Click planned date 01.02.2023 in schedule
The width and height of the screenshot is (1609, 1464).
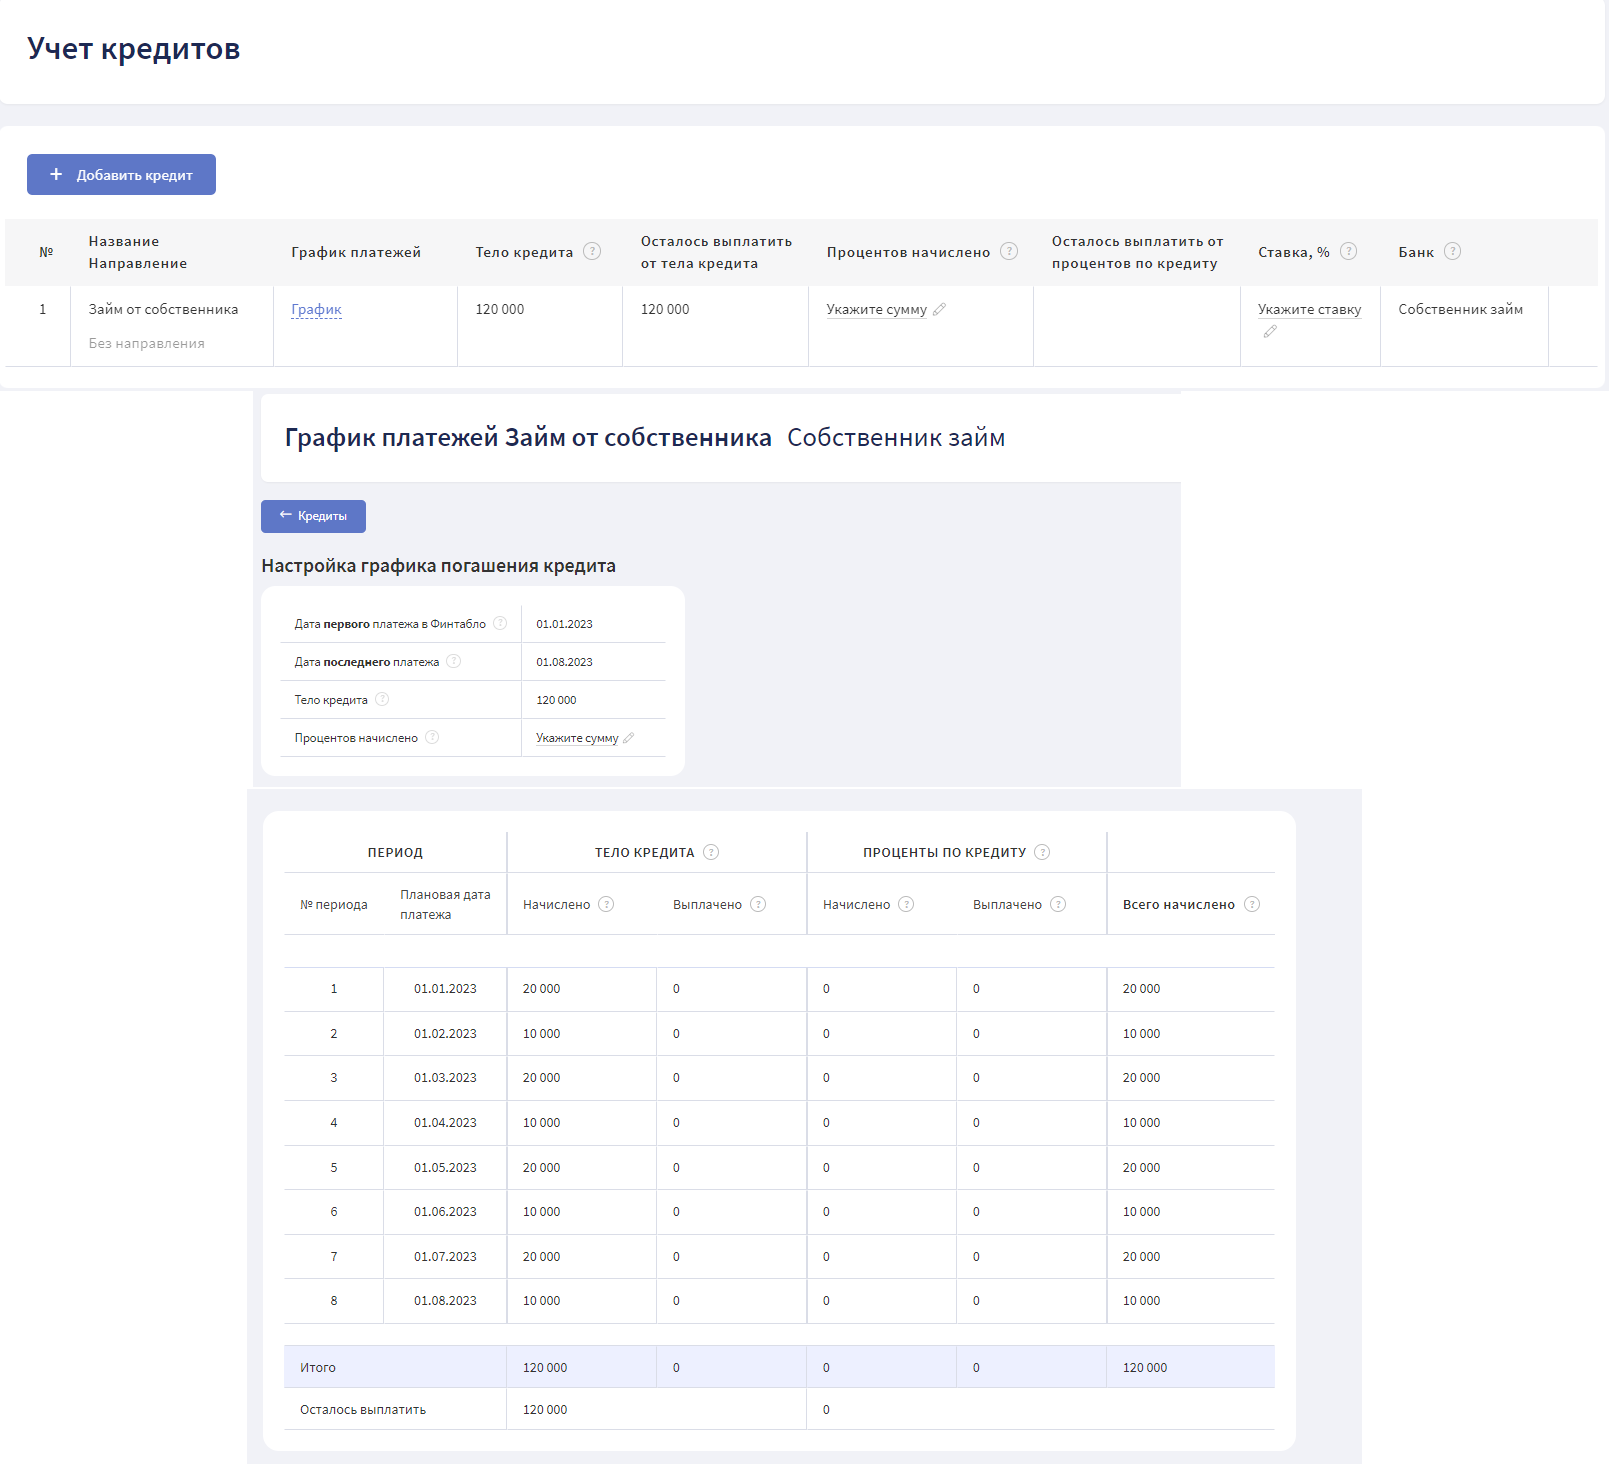(x=445, y=1034)
